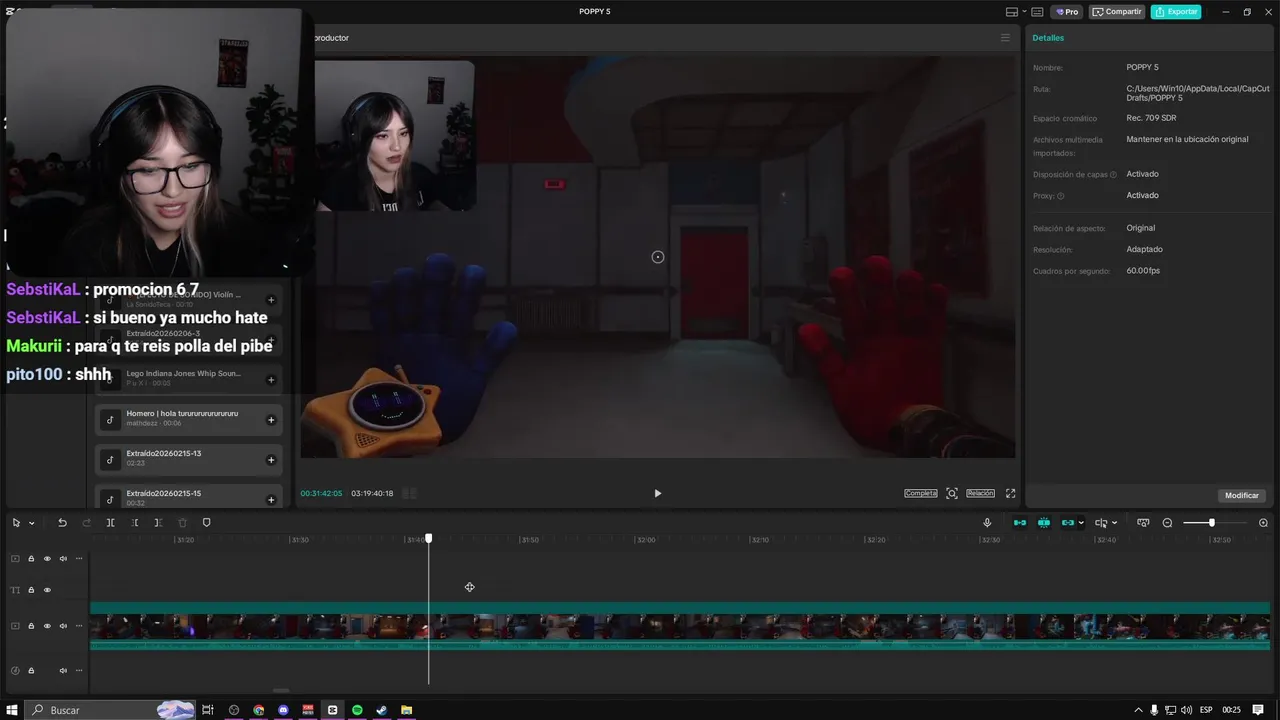Screen dimensions: 1280x720
Task: Play the preview with the play button
Action: click(x=657, y=493)
